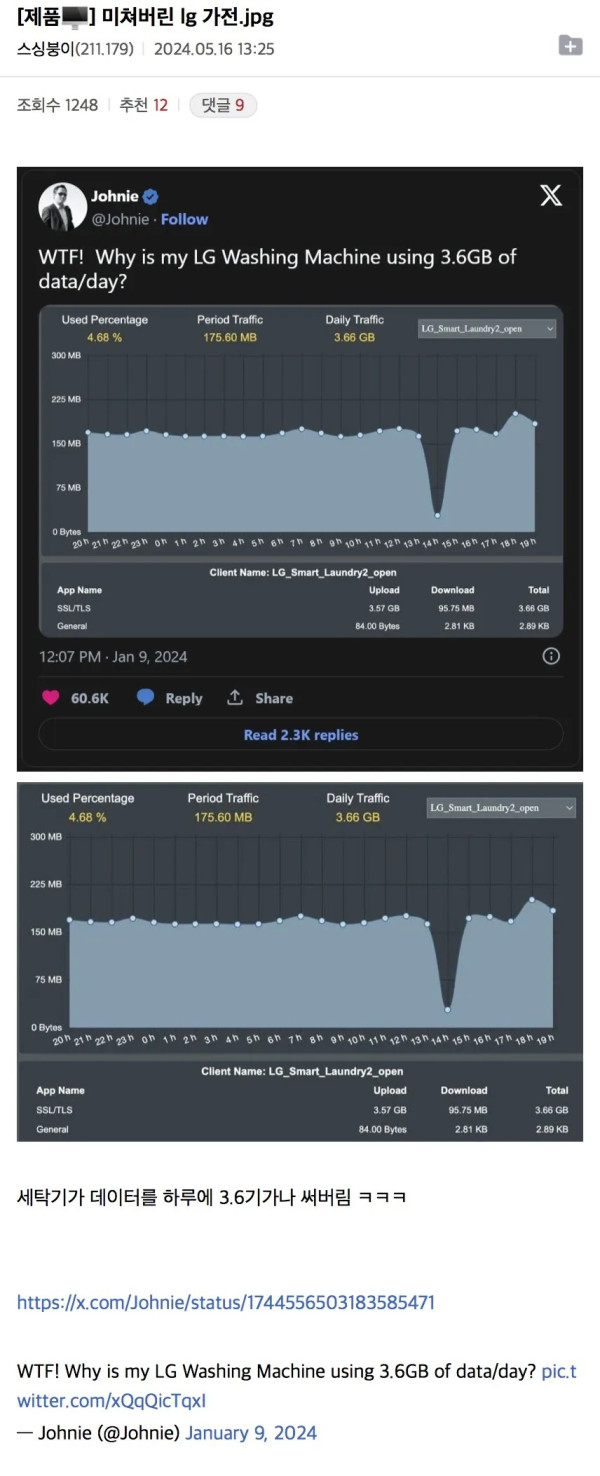Click the @Johnie handle in tweet
The image size is (600, 1476).
(120, 219)
